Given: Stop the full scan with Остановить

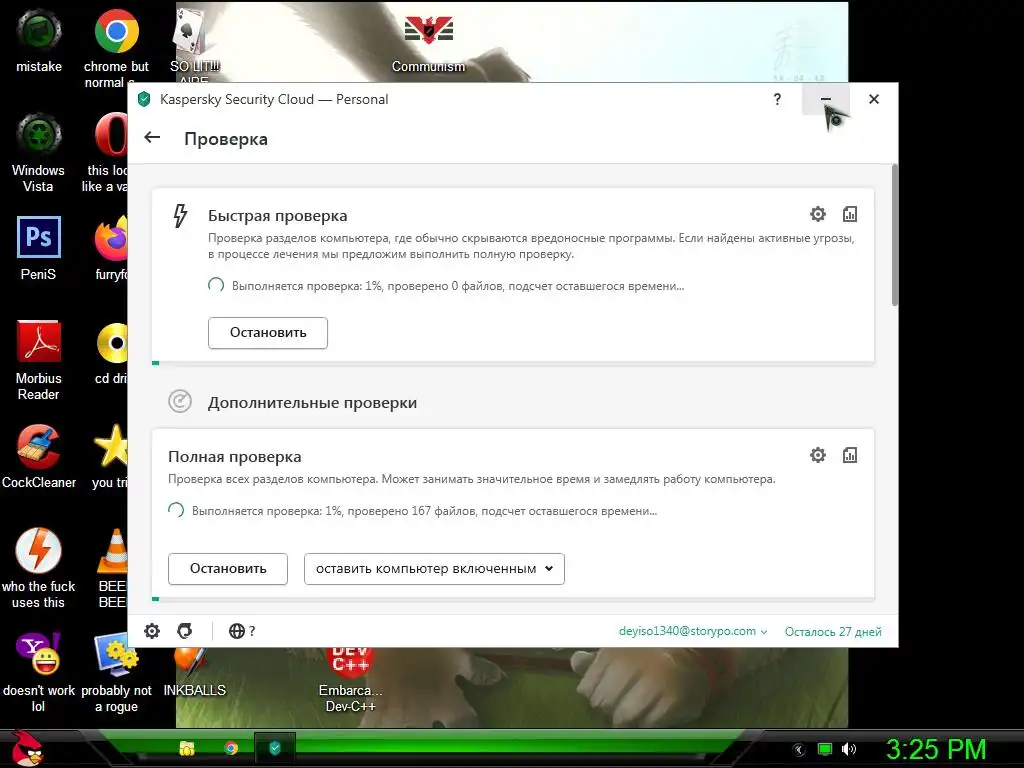Looking at the screenshot, I should [228, 569].
